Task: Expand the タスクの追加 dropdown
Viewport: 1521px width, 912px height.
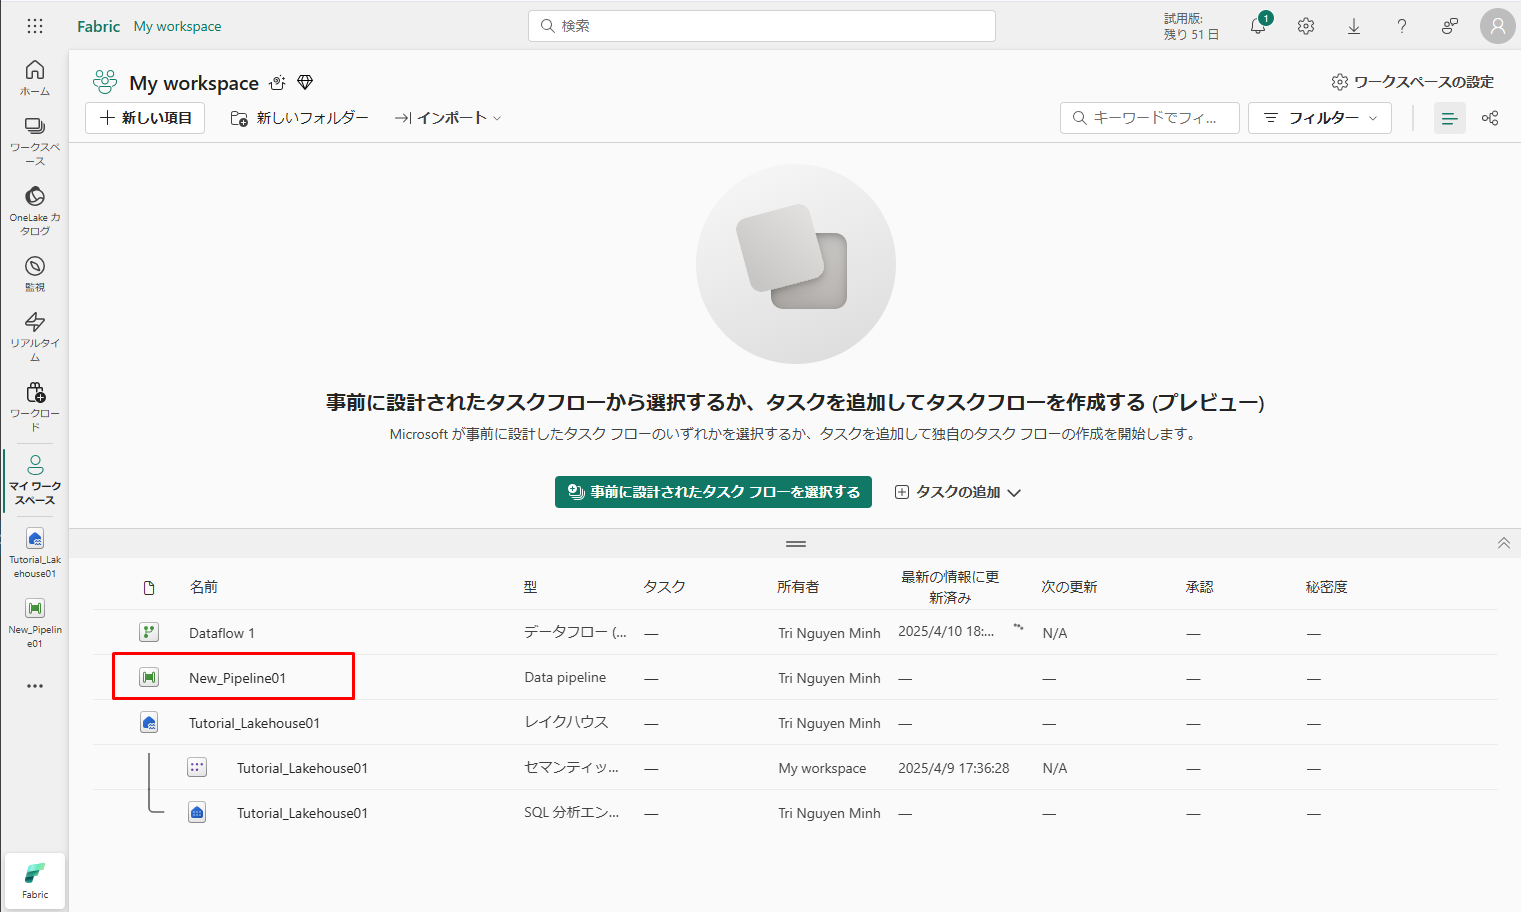Action: coord(958,492)
